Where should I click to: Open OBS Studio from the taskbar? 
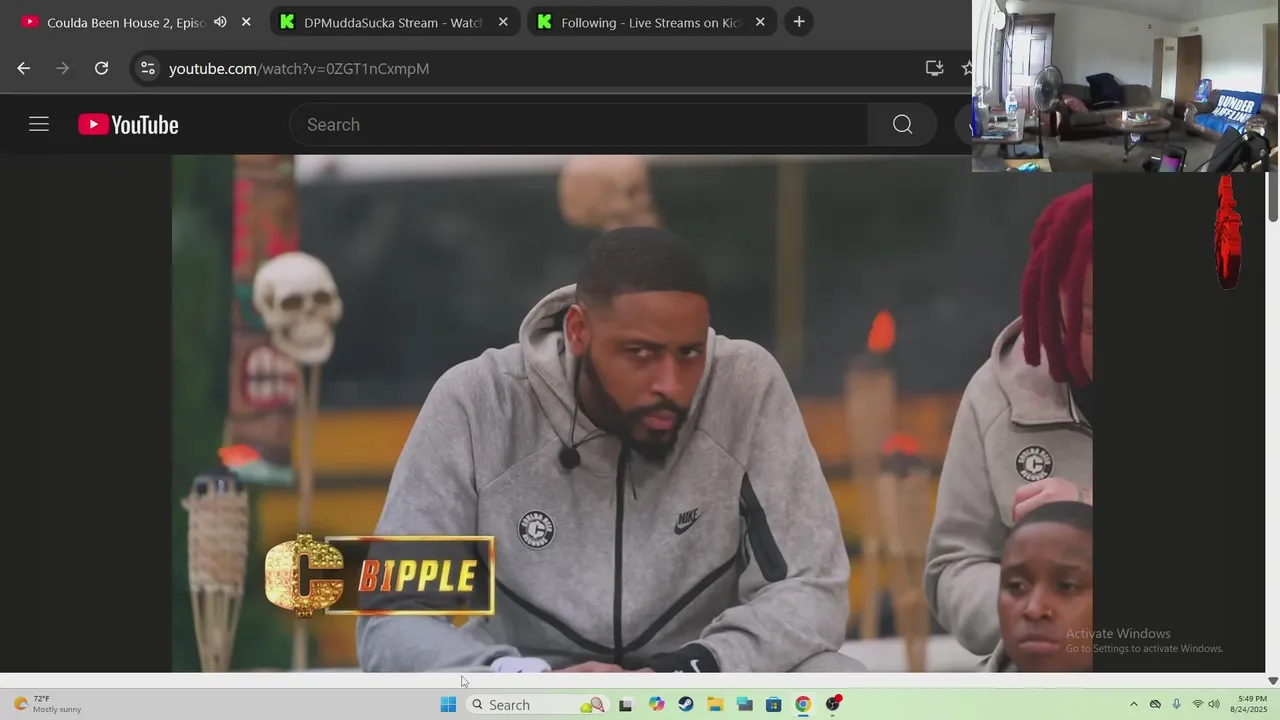[x=833, y=705]
